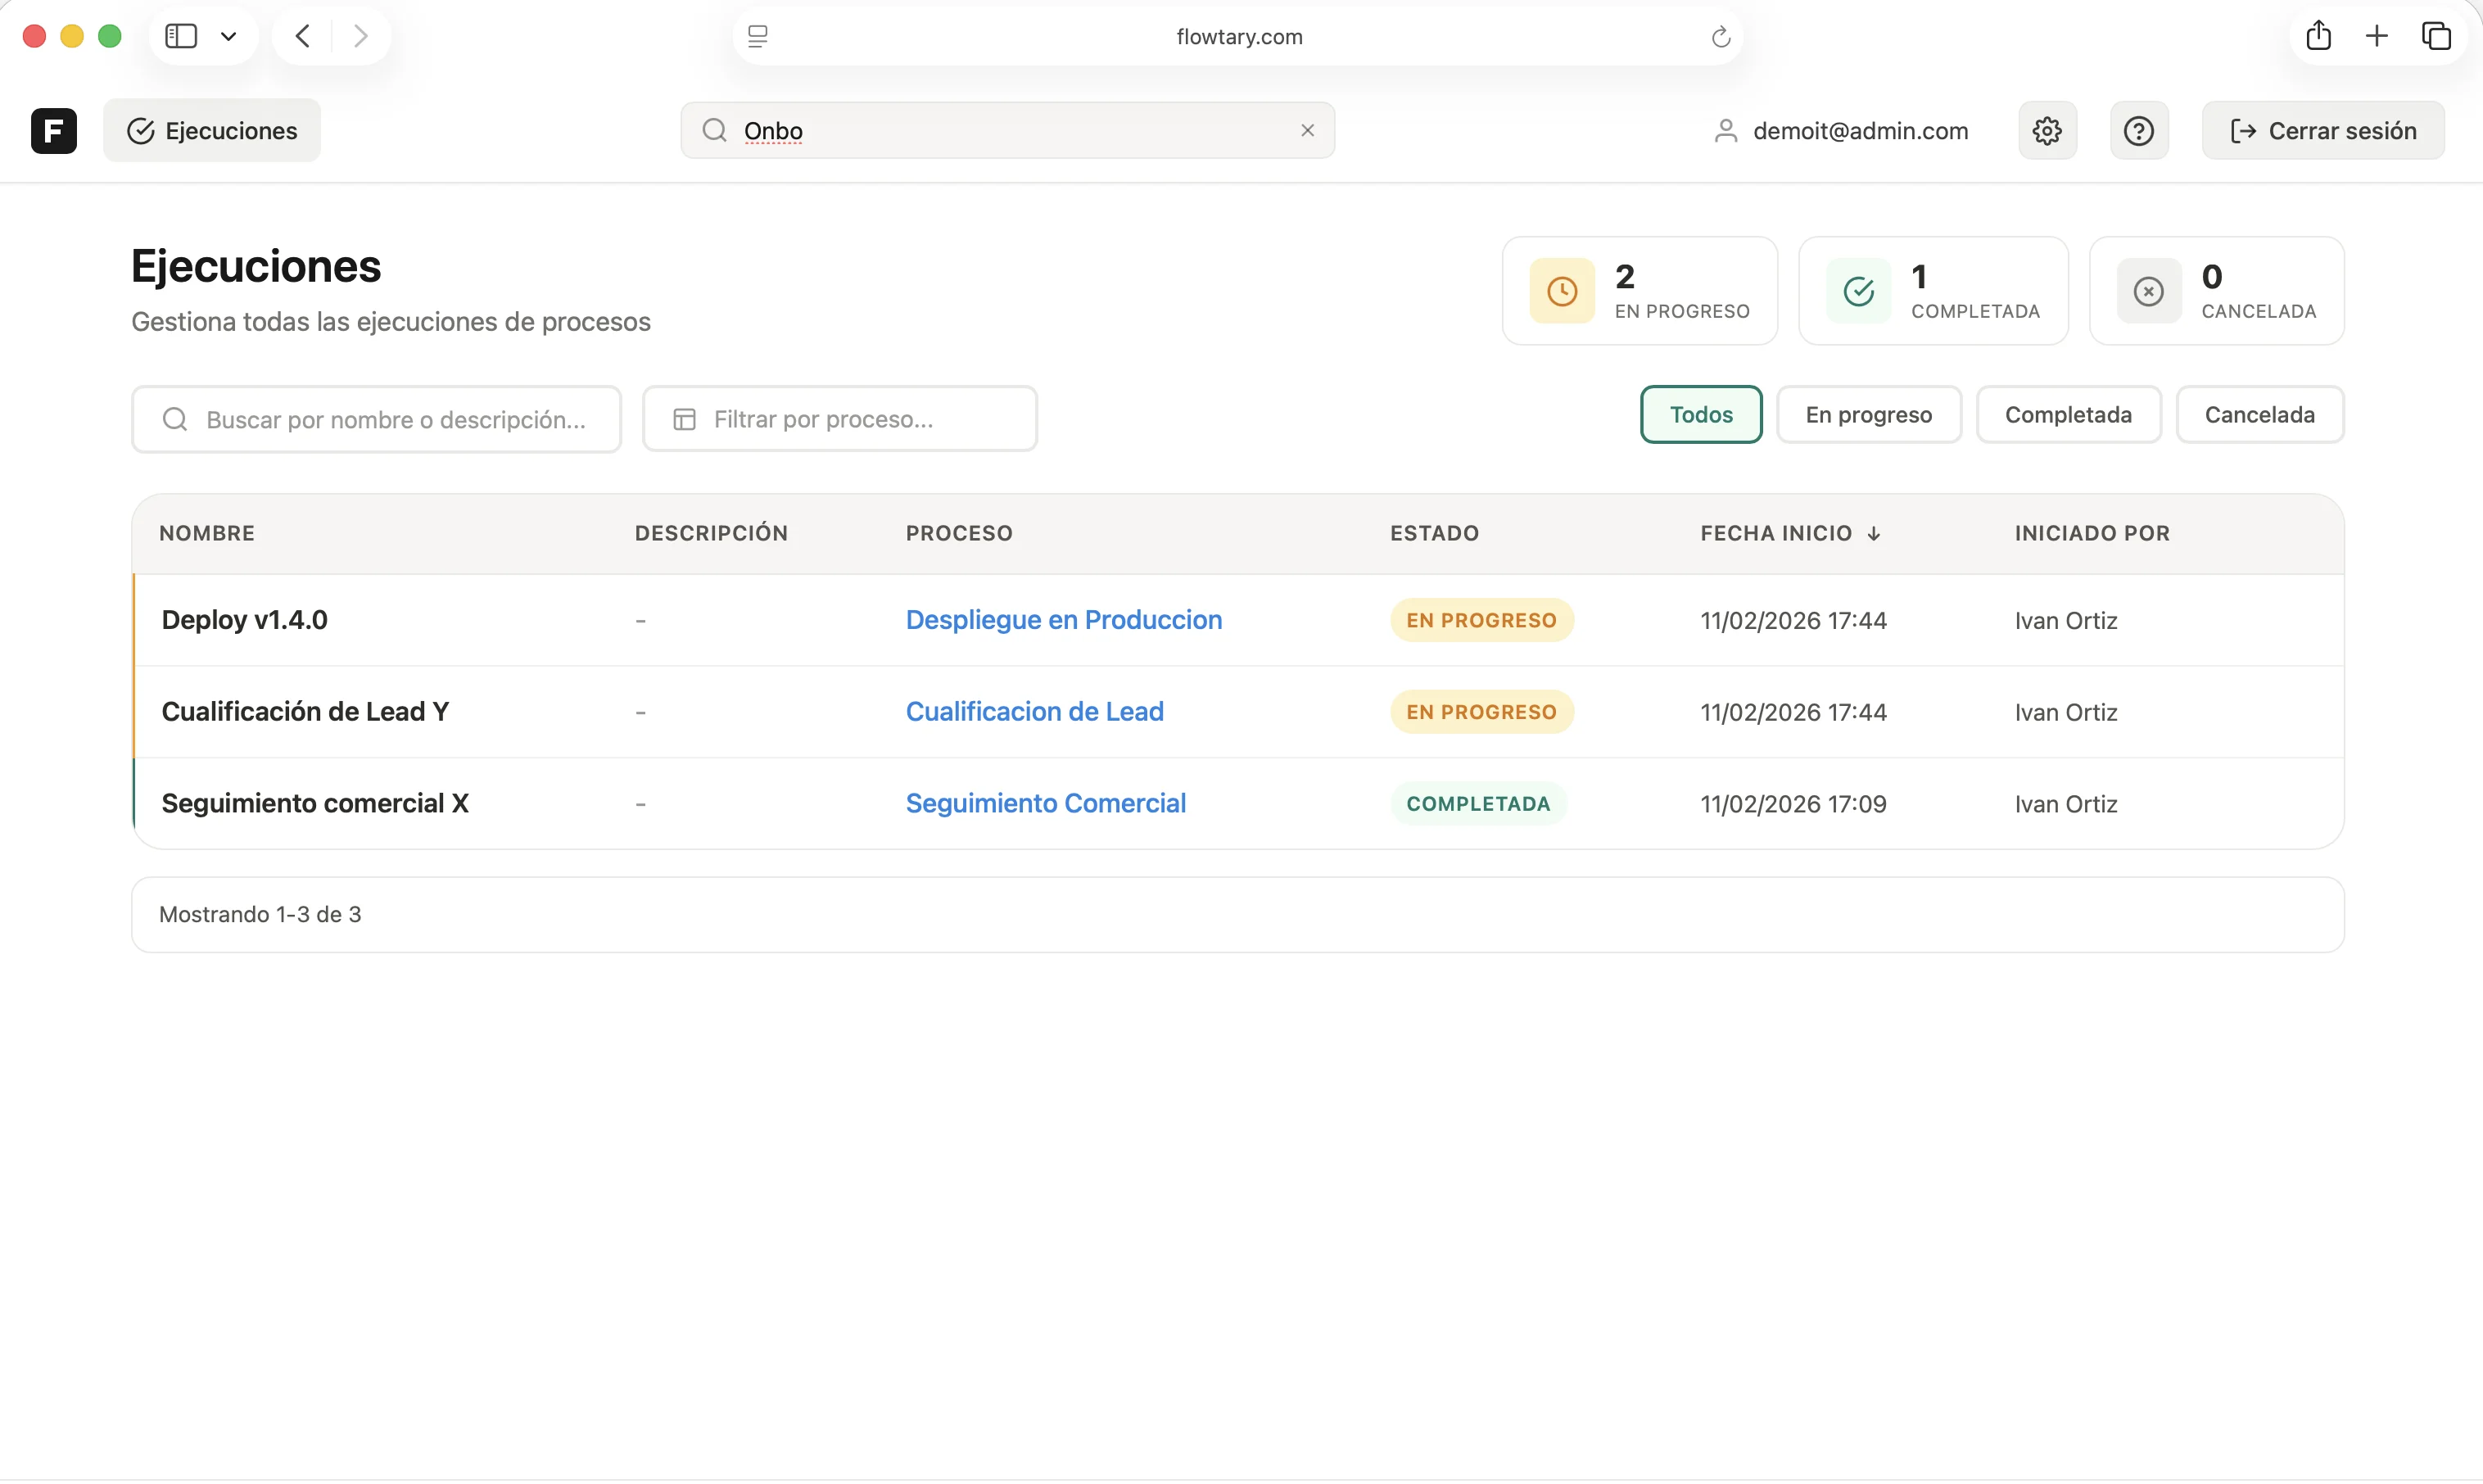Click the checkmark icon in Completada card
Screen dimensions: 2483x1484
click(1858, 291)
